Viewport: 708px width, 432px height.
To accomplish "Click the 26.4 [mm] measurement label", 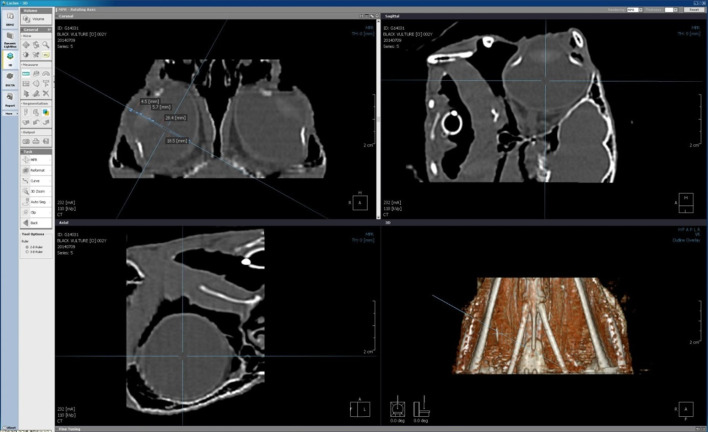I will click(175, 117).
